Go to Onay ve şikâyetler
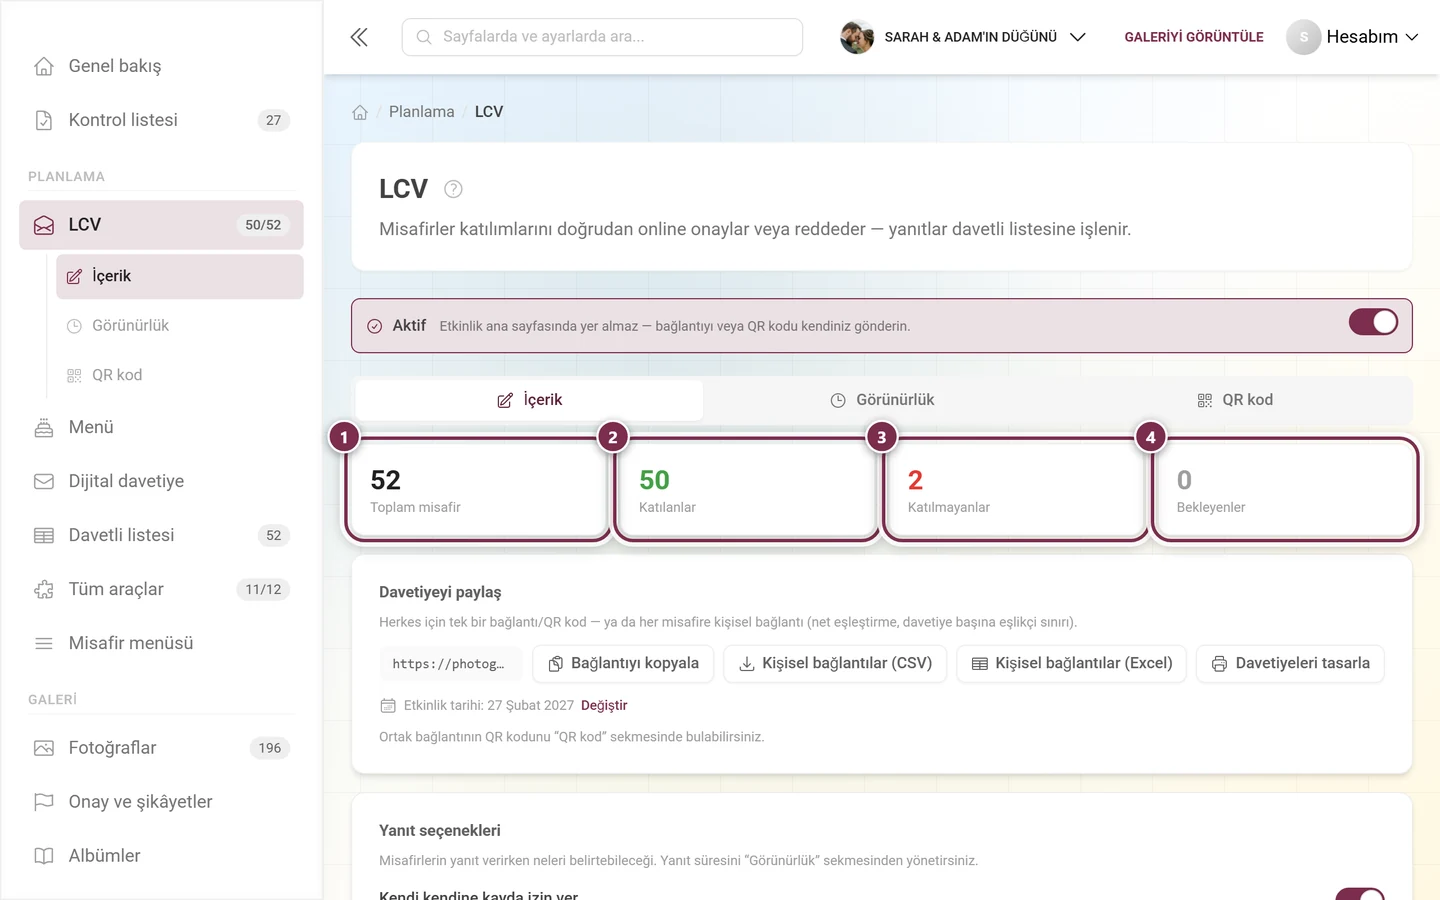Image resolution: width=1440 pixels, height=900 pixels. pos(161,802)
